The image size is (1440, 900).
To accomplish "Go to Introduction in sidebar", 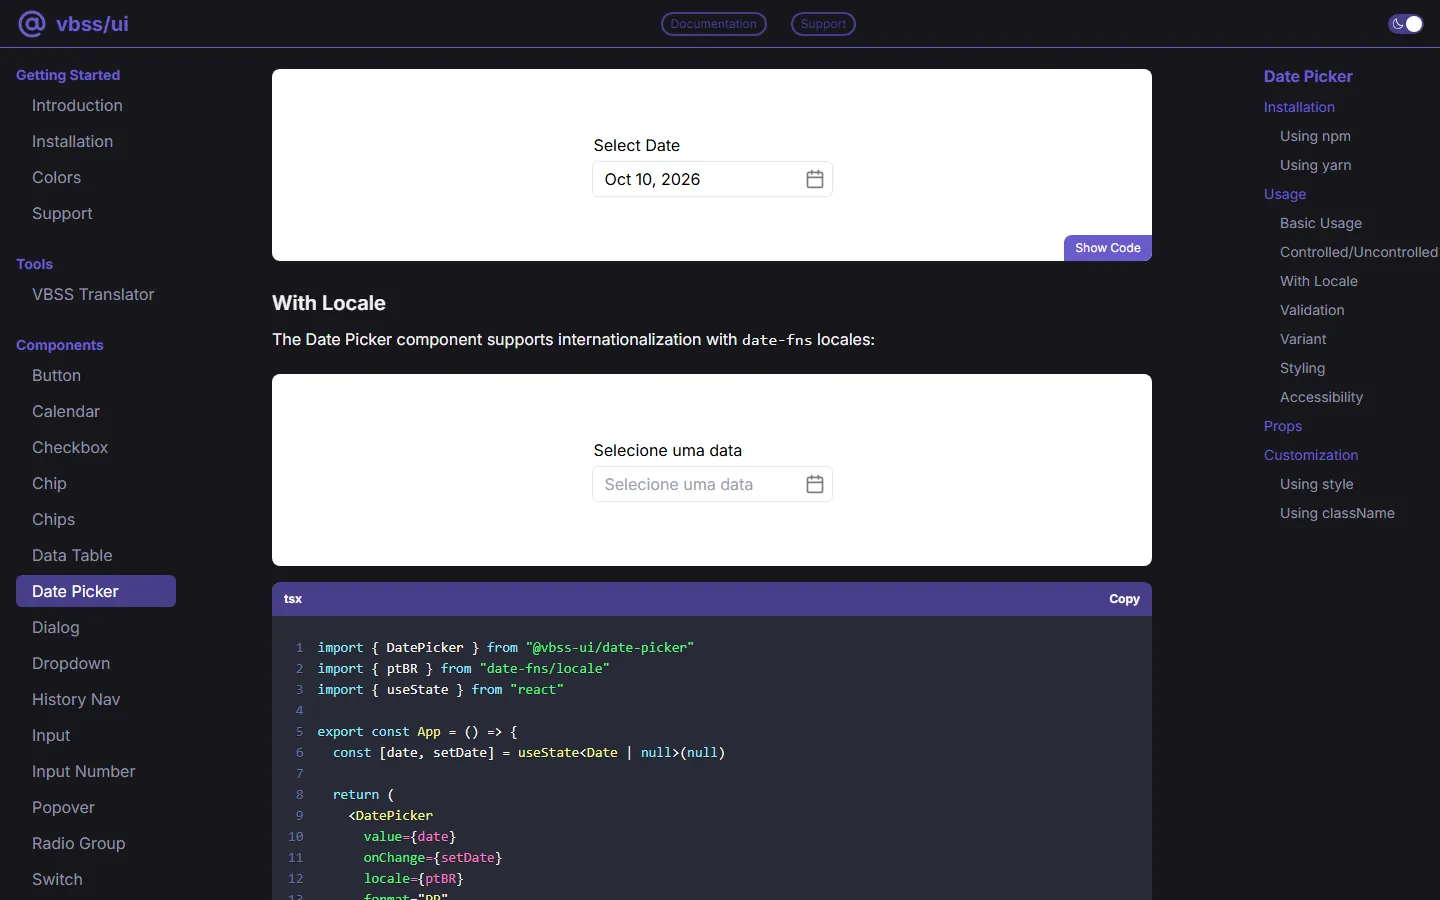I will point(77,105).
